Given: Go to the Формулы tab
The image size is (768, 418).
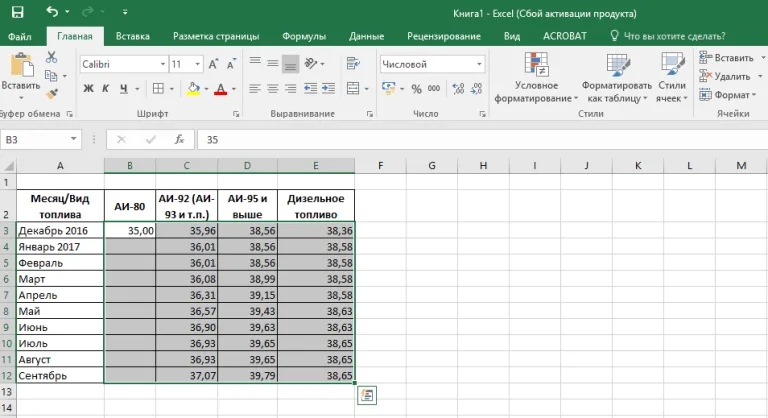Looking at the screenshot, I should pyautogui.click(x=304, y=36).
